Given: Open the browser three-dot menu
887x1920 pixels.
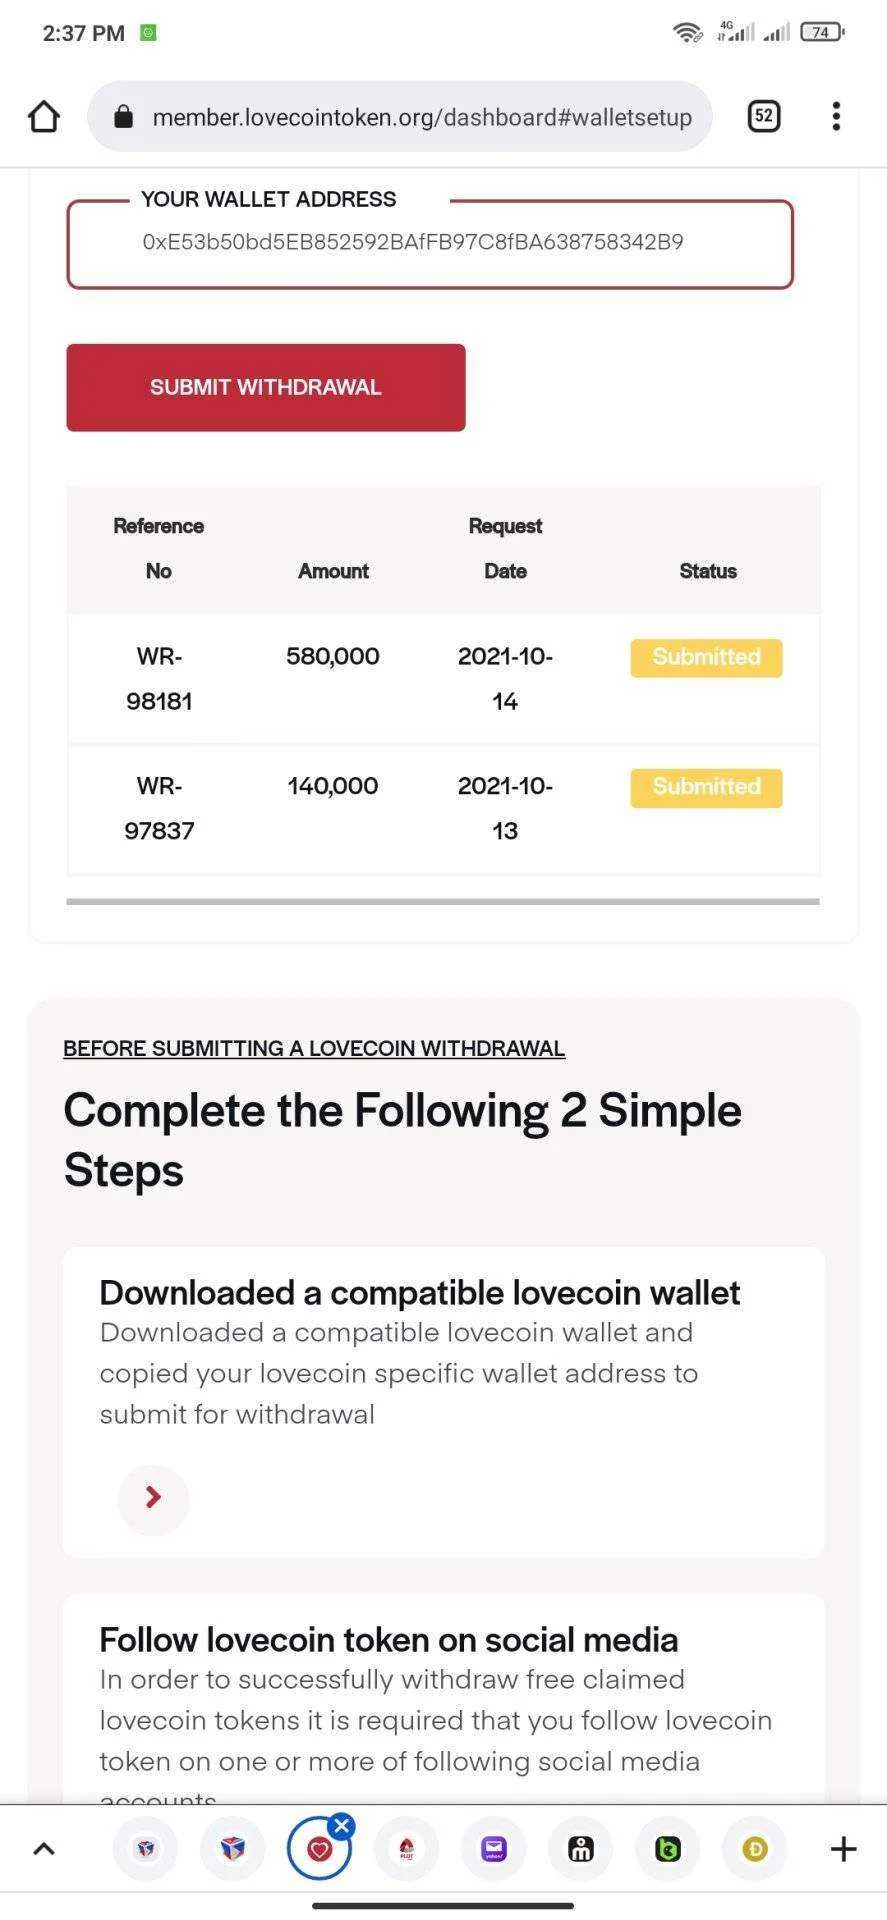Looking at the screenshot, I should pos(836,116).
